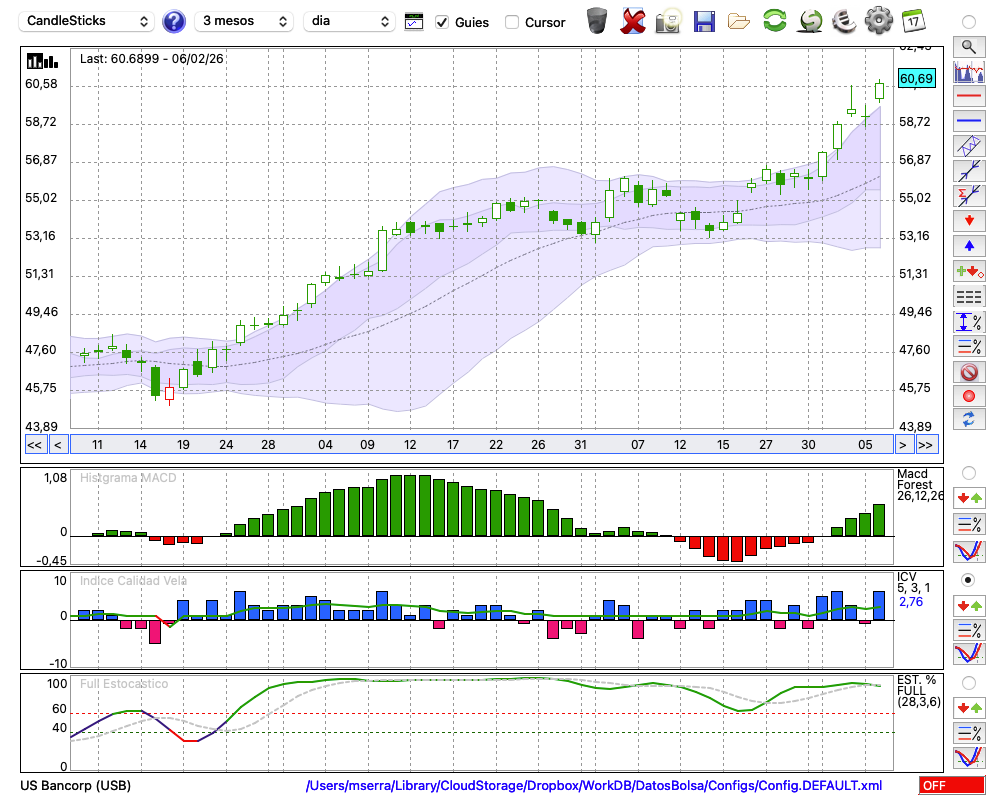Uncheck the Guies checkbox
The height and width of the screenshot is (800, 1000).
(x=443, y=22)
